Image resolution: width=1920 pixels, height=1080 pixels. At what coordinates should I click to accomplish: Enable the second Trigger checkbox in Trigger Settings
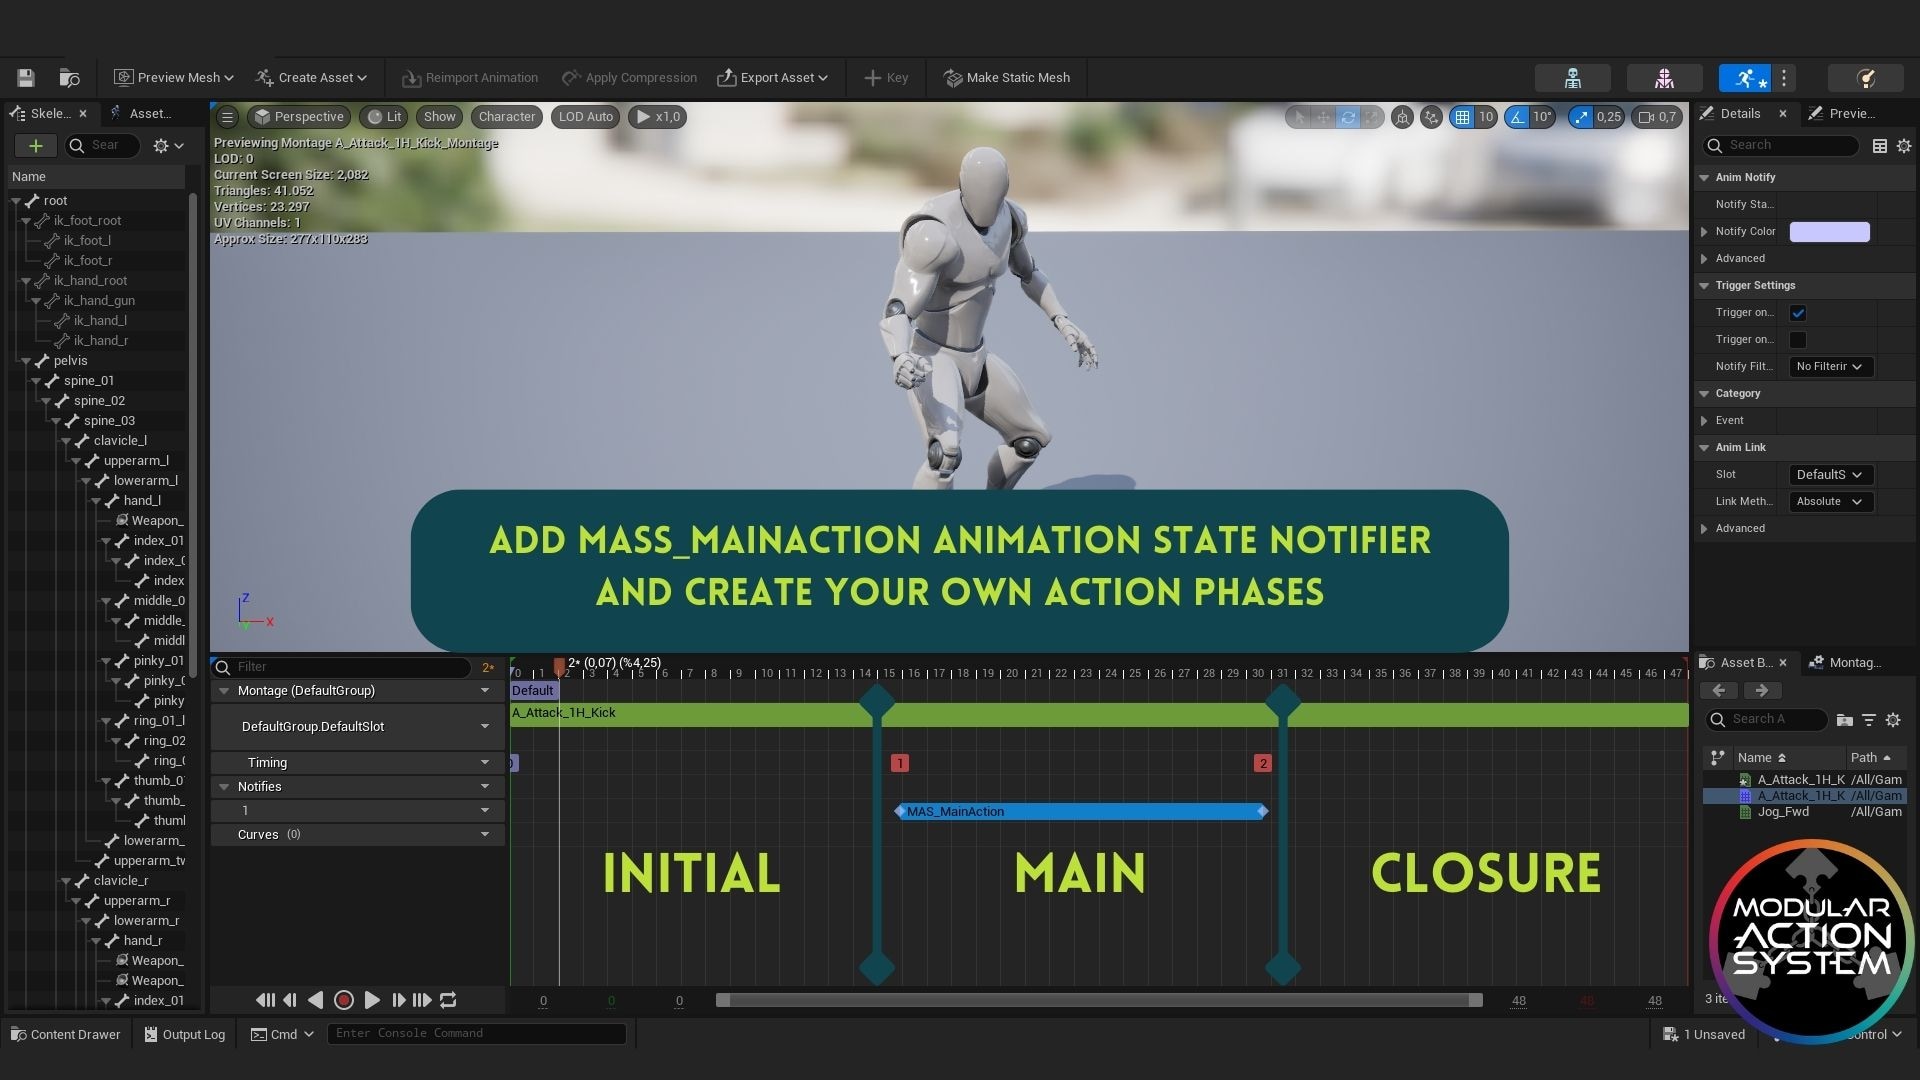[x=1798, y=339]
